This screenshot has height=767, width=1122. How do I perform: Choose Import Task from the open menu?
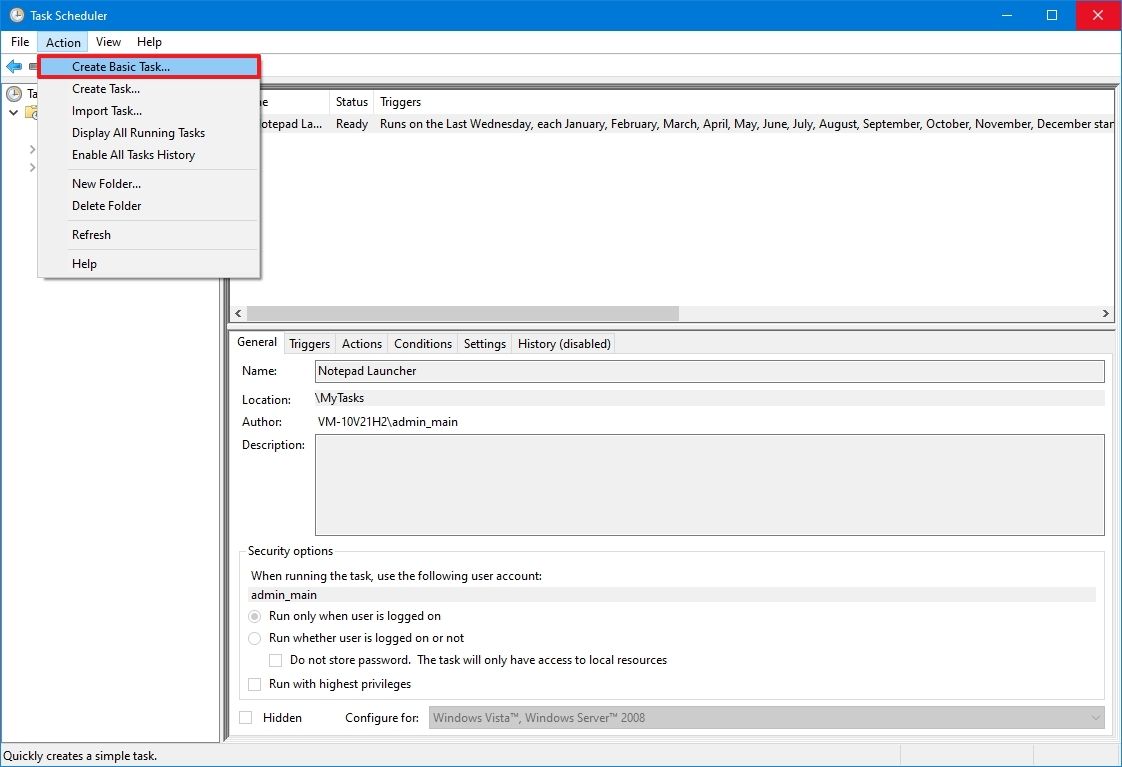pos(106,110)
